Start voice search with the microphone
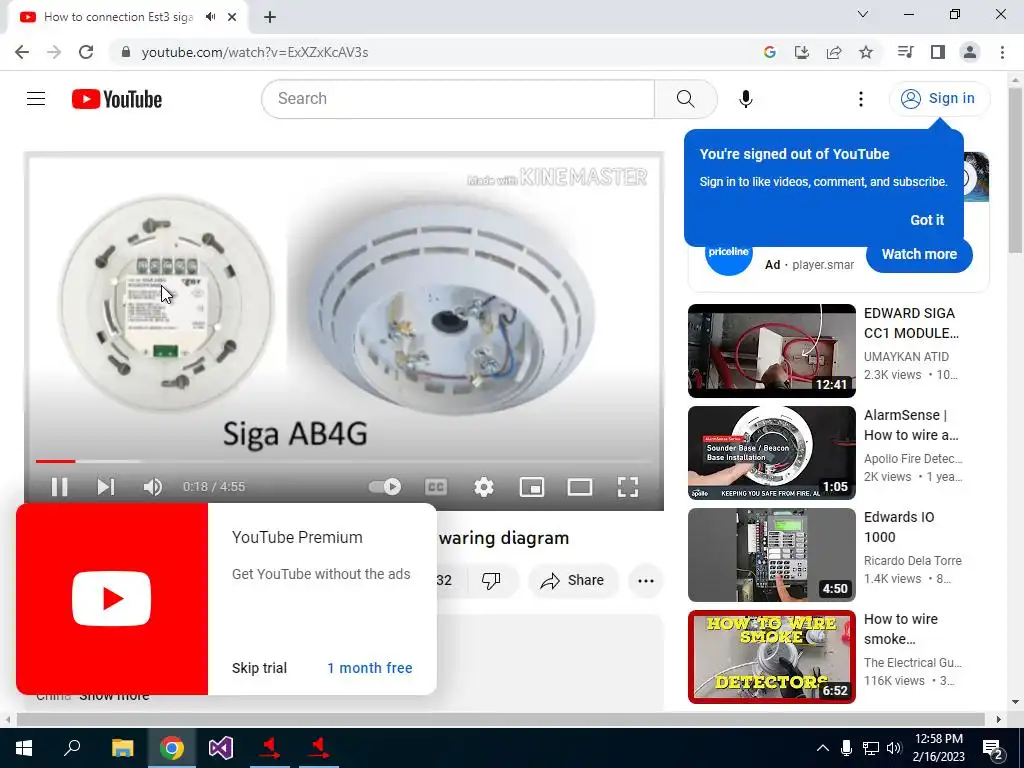The height and width of the screenshot is (768, 1024). [745, 99]
